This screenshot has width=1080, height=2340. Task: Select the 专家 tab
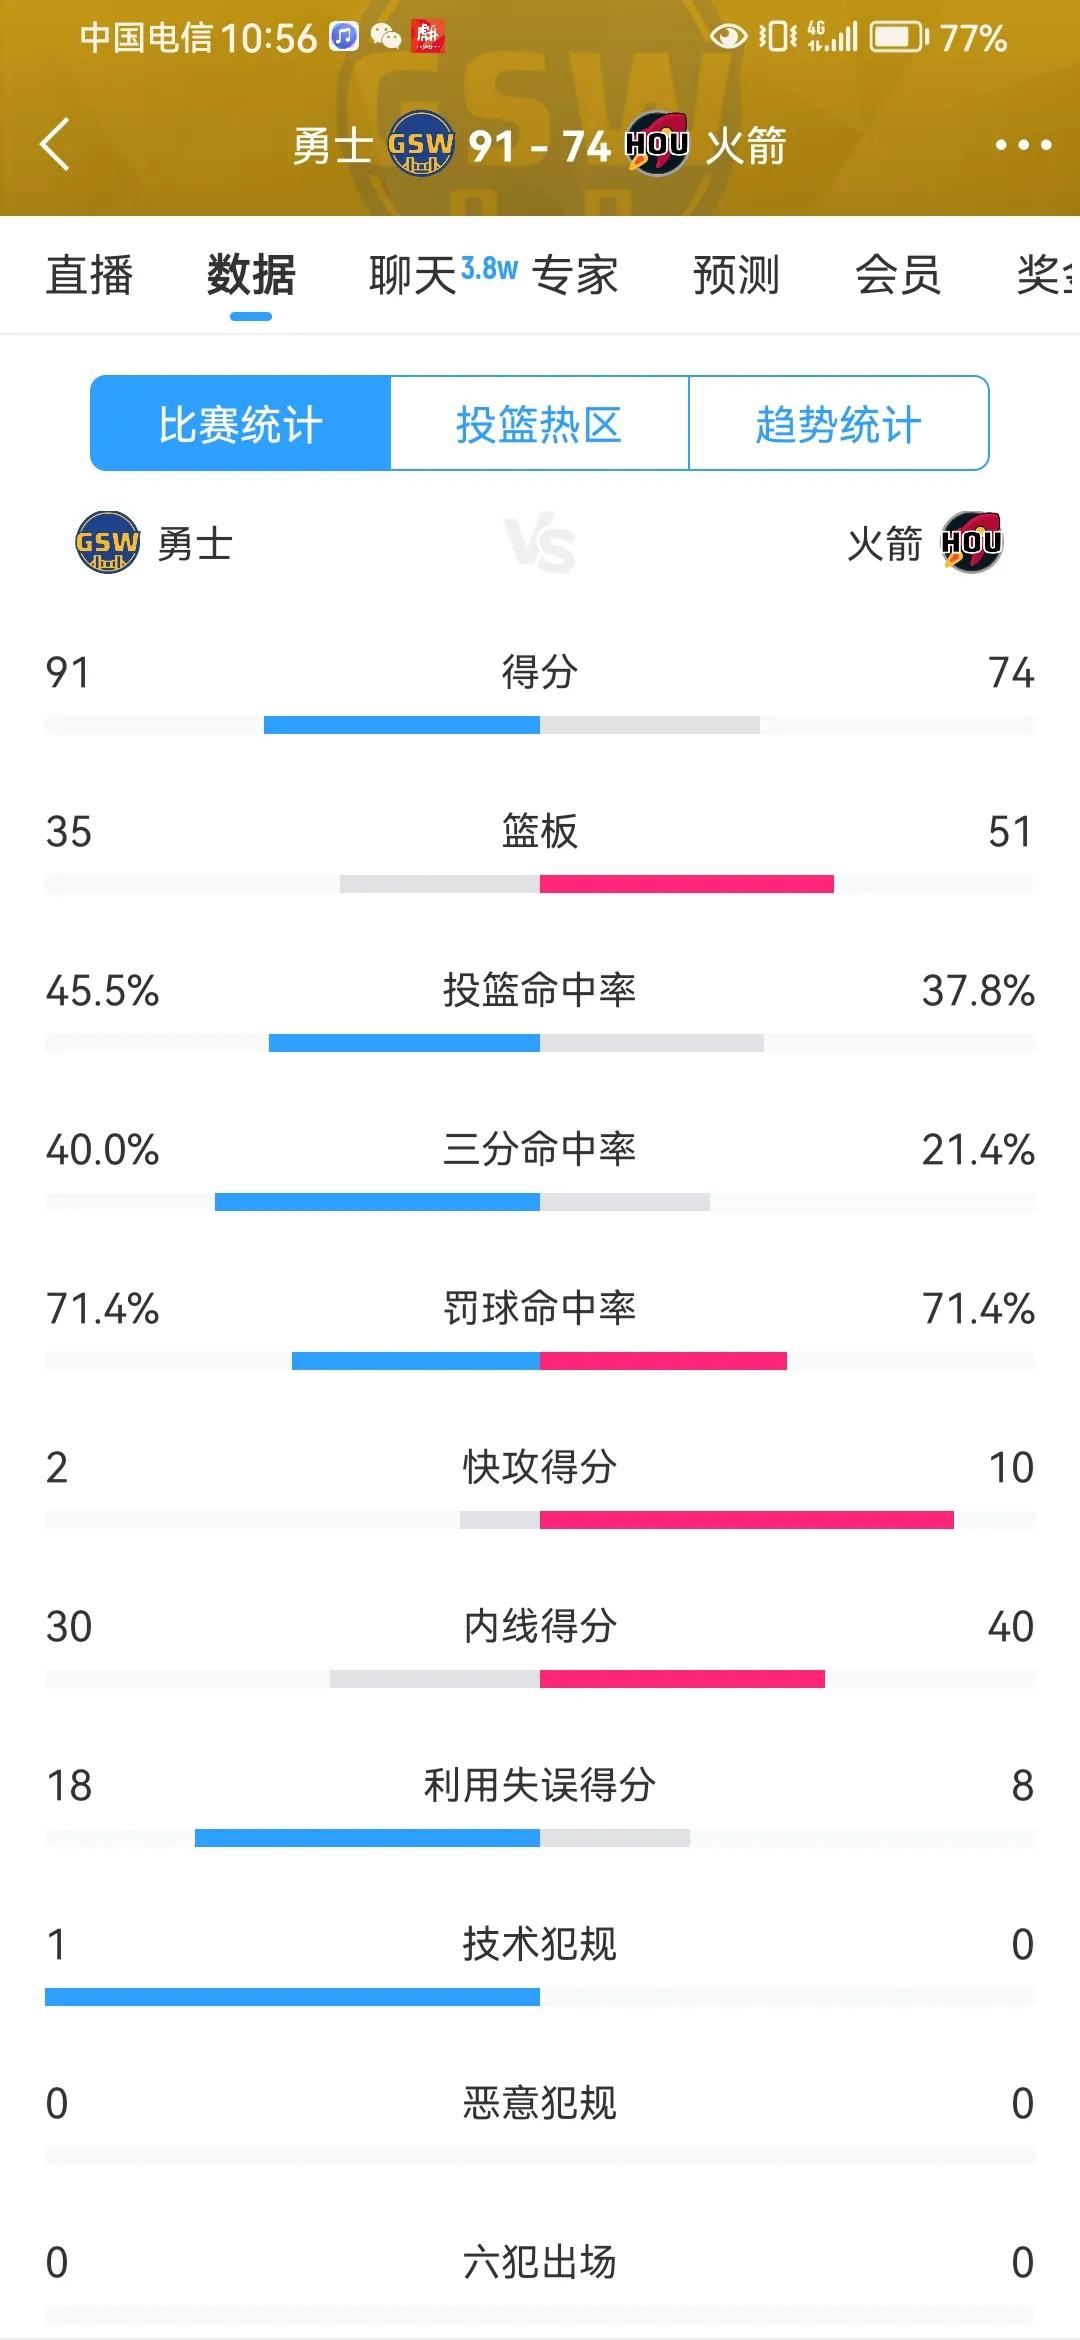575,275
